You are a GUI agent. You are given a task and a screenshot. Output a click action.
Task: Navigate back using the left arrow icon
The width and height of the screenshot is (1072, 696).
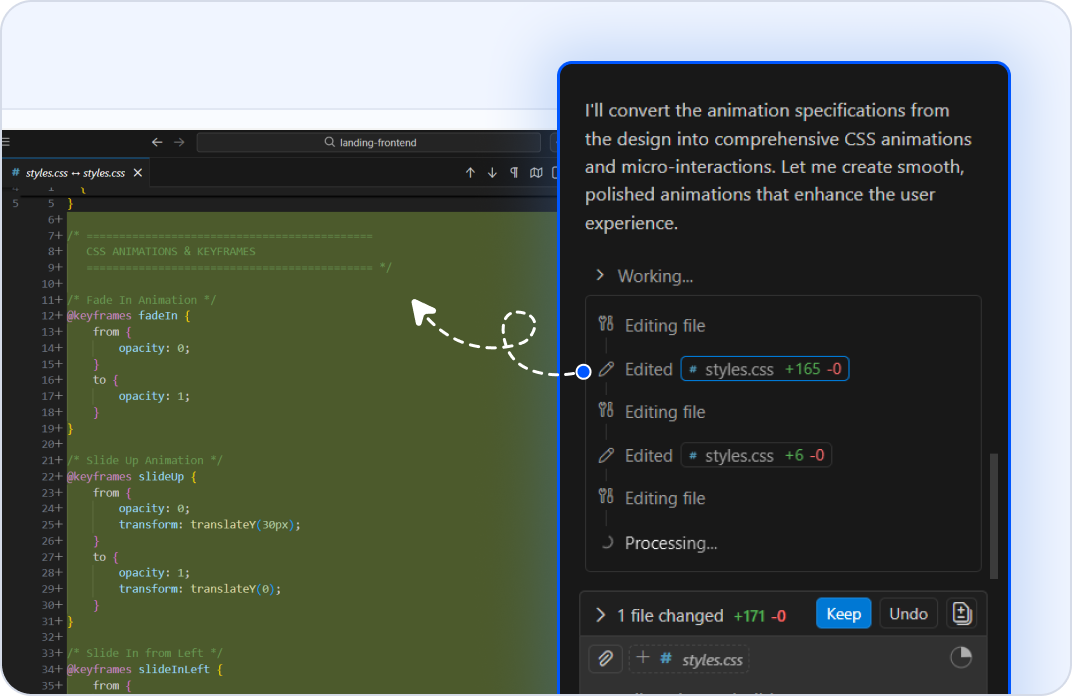point(156,142)
